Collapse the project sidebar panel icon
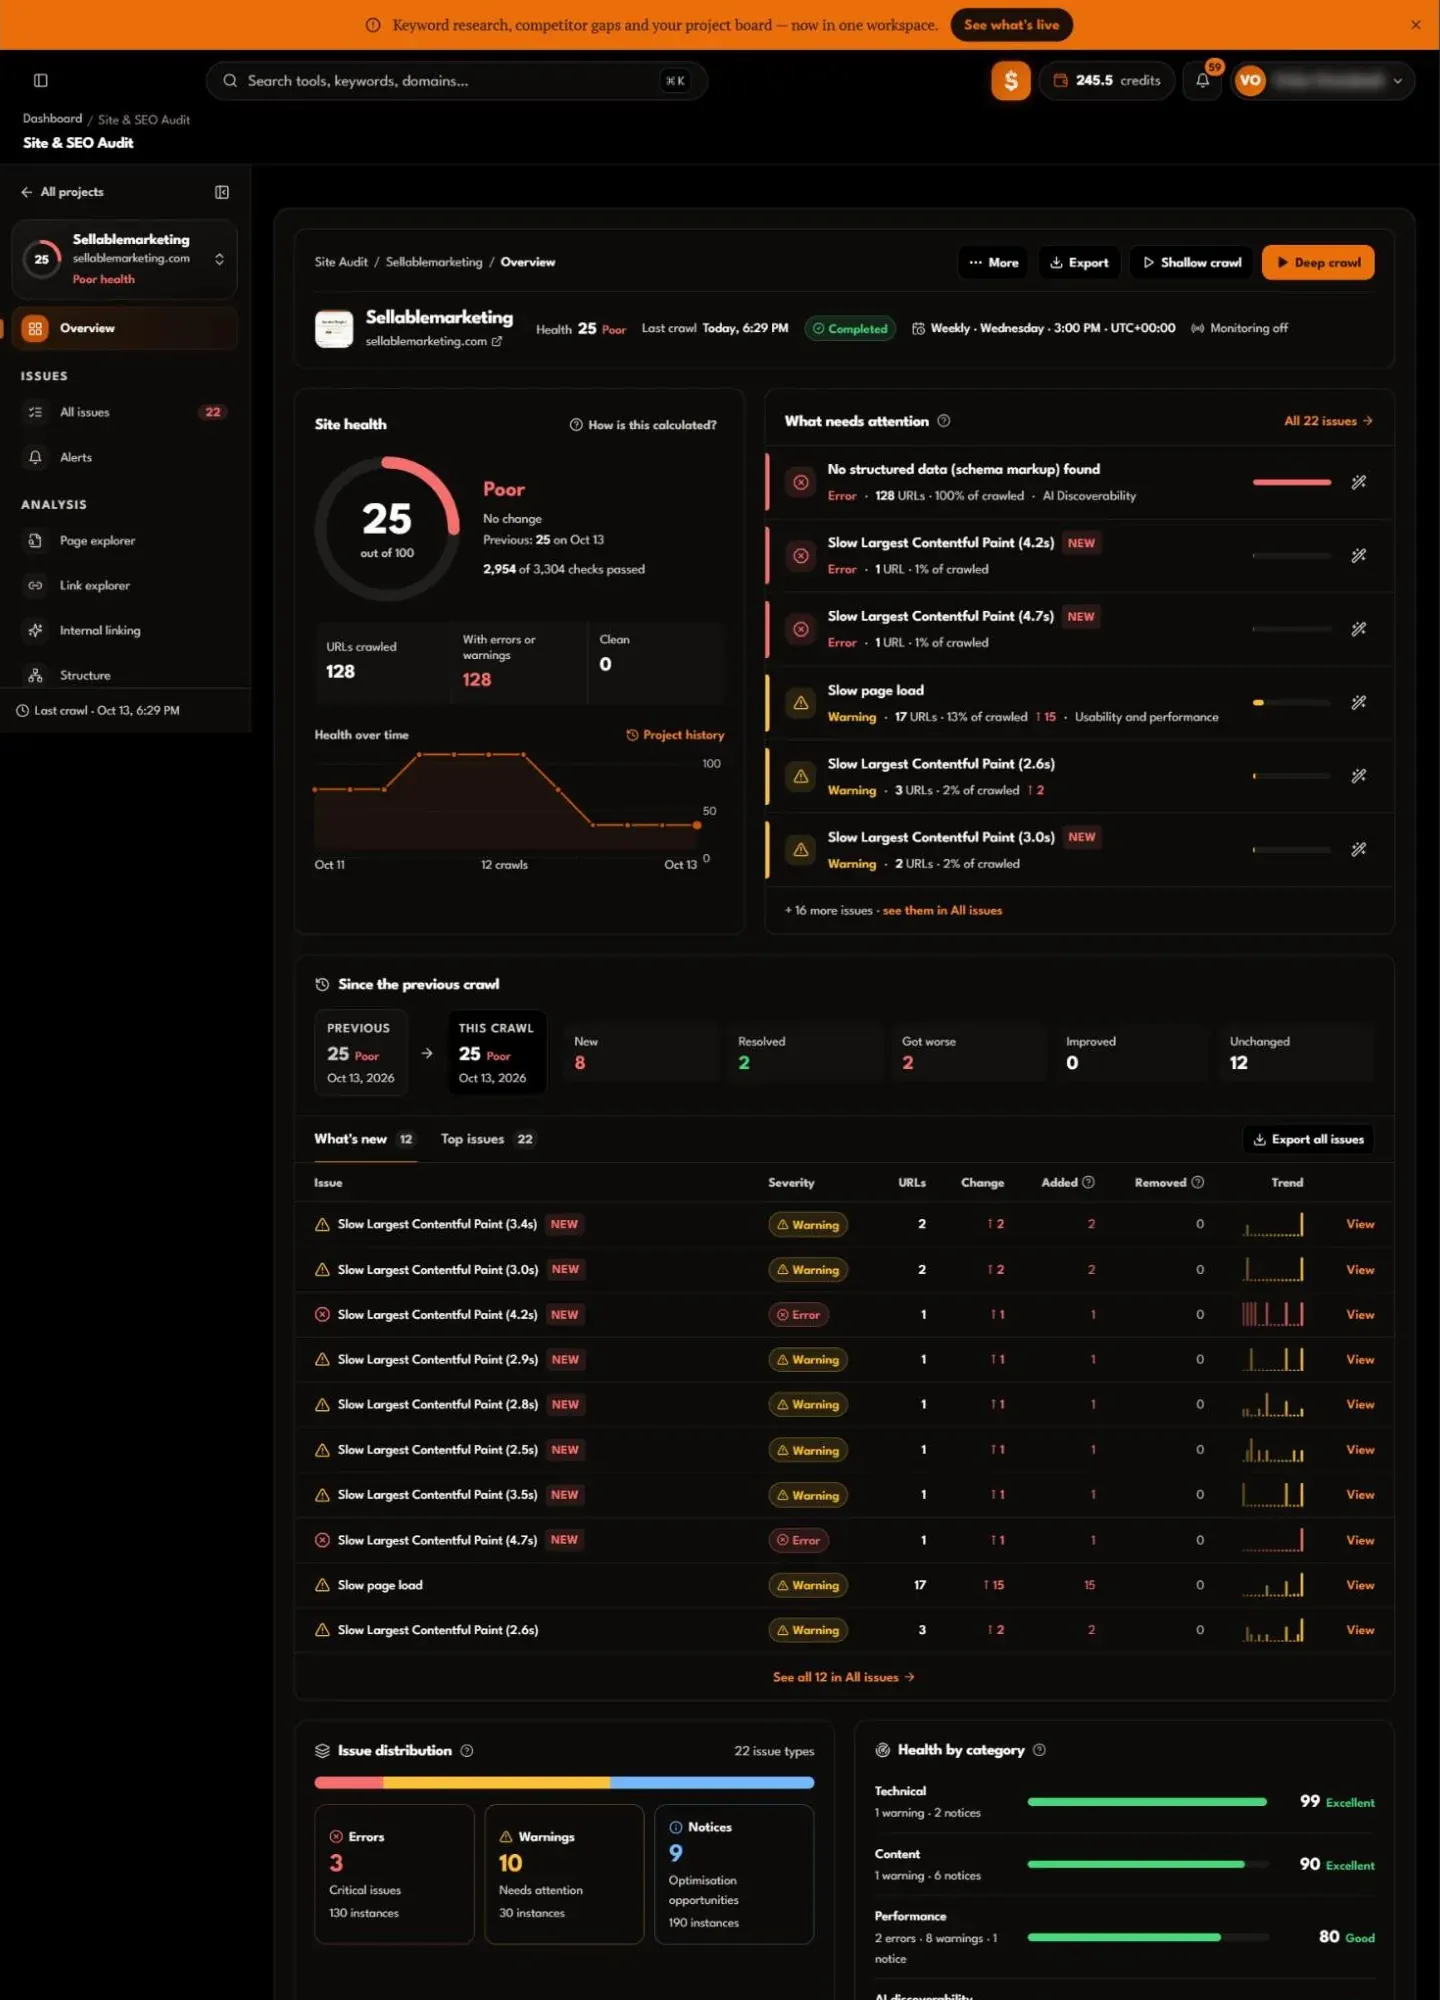Viewport: 1440px width, 2000px height. (222, 192)
